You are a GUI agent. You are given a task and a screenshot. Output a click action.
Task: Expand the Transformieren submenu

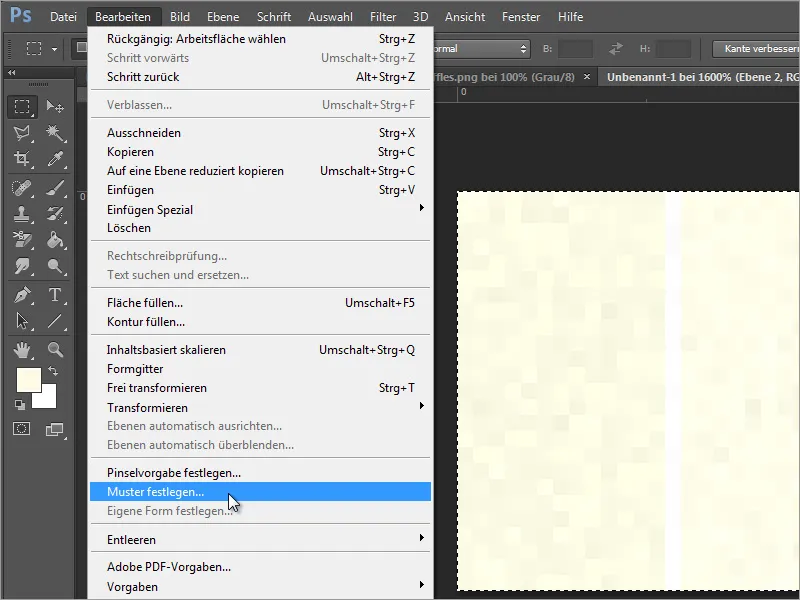(260, 407)
